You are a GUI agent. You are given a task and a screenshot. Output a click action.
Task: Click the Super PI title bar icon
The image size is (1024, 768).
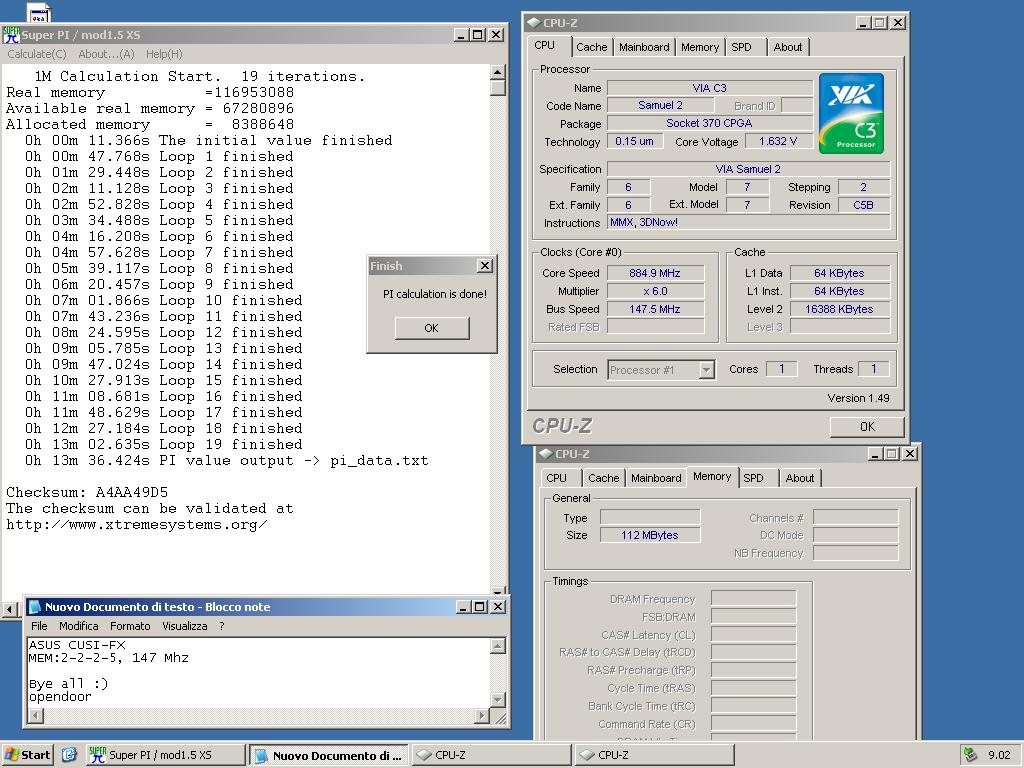[x=11, y=35]
